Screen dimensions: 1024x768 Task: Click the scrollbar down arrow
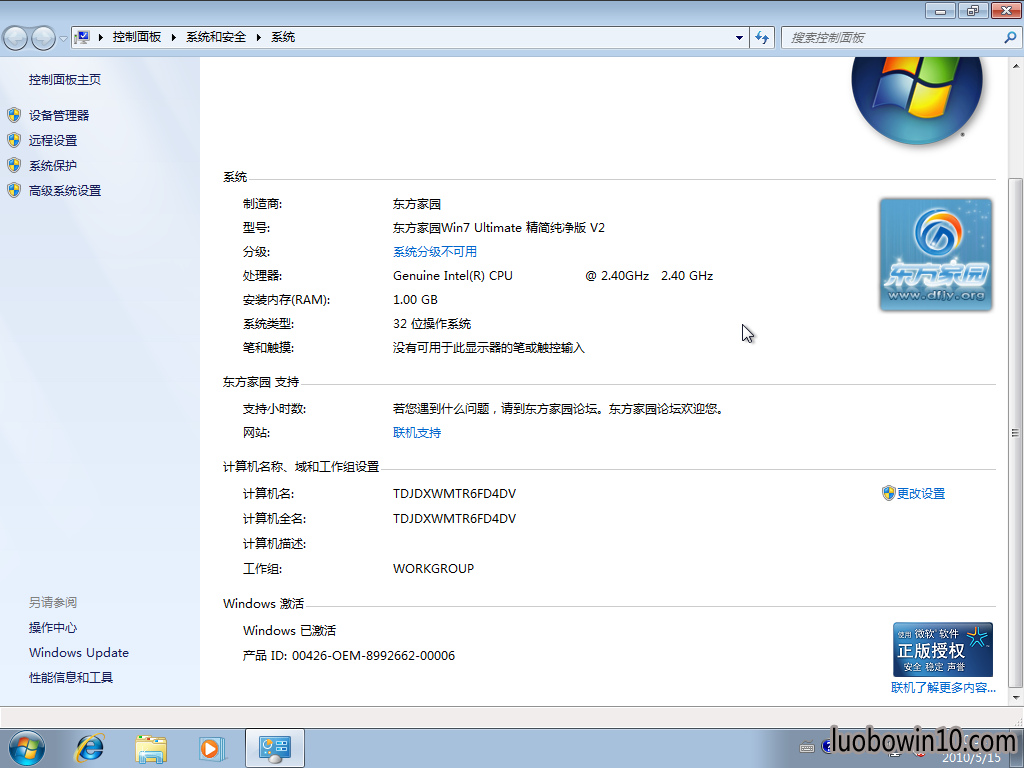1016,697
